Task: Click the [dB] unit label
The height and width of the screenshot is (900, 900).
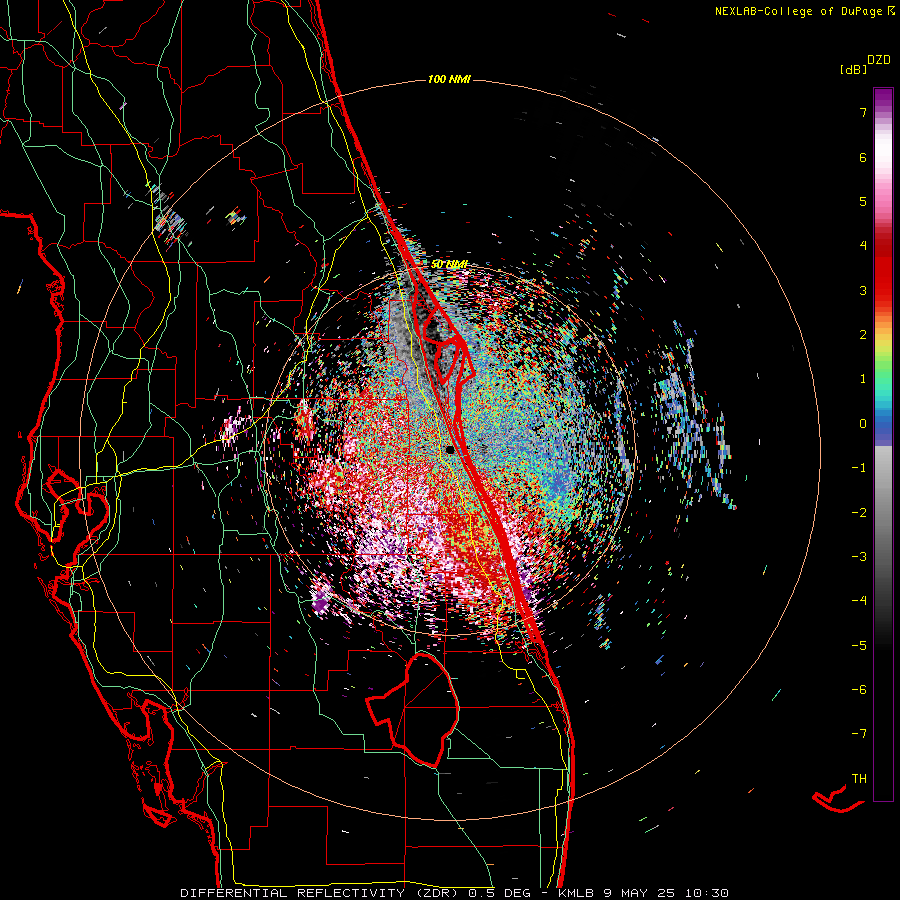Action: point(853,70)
